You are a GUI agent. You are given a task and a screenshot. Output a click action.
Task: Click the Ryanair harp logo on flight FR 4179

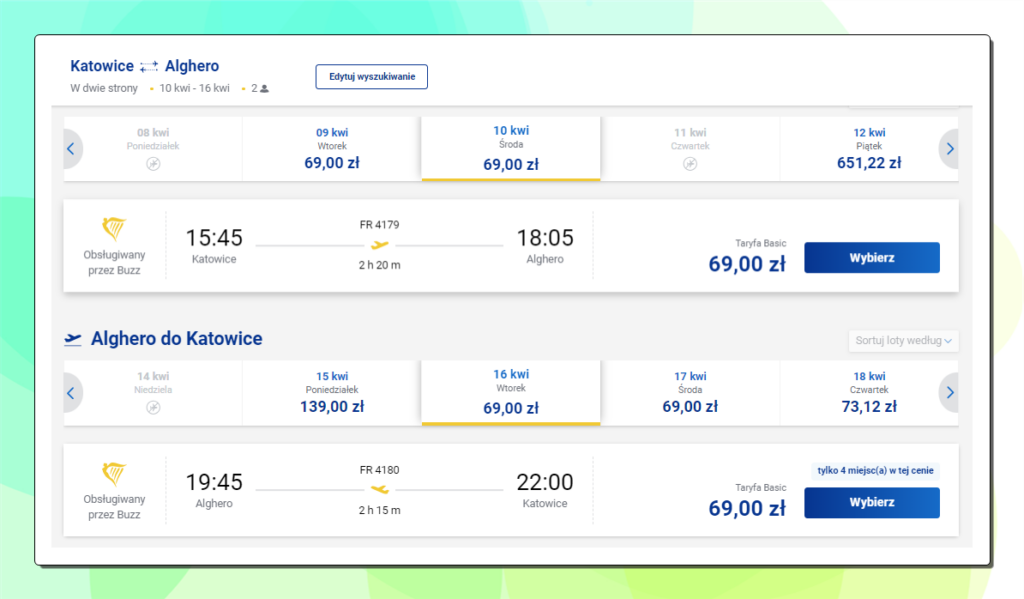point(114,229)
